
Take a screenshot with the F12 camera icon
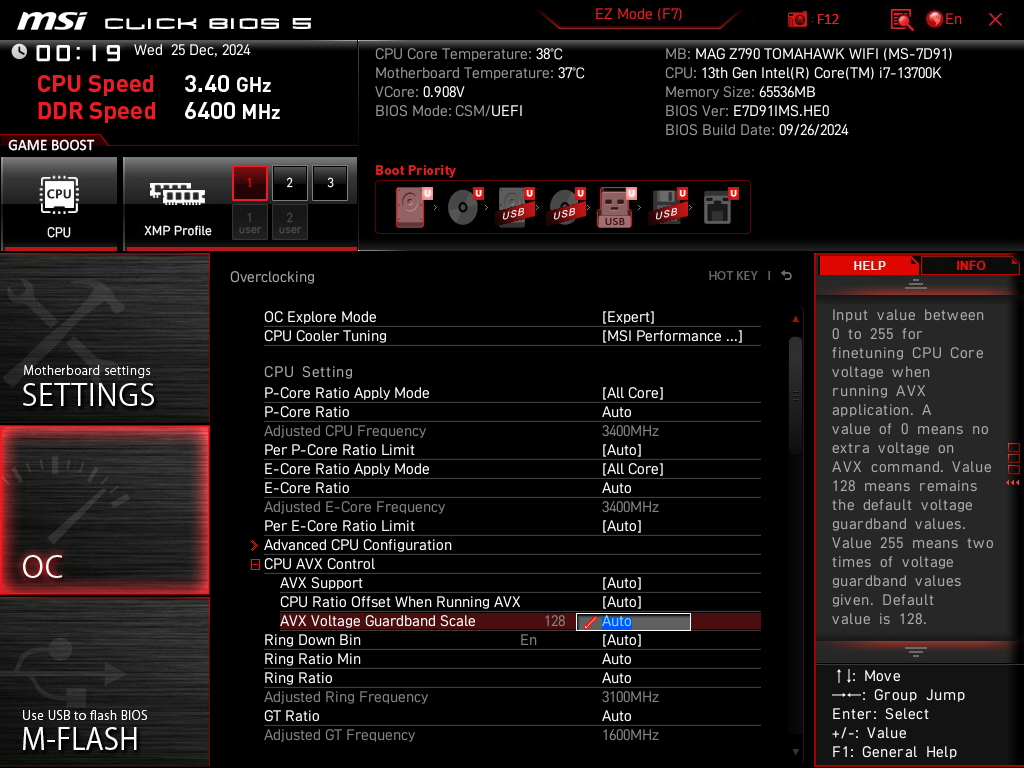pyautogui.click(x=797, y=19)
